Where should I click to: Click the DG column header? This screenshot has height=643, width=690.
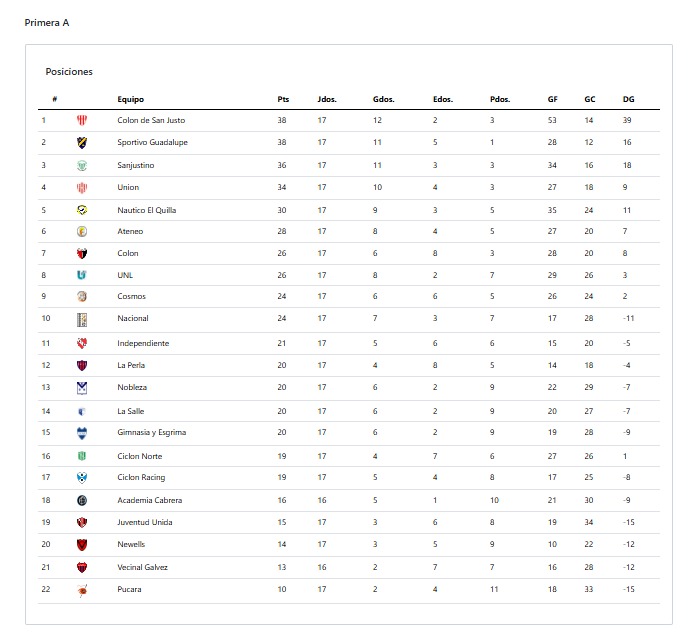[x=628, y=99]
